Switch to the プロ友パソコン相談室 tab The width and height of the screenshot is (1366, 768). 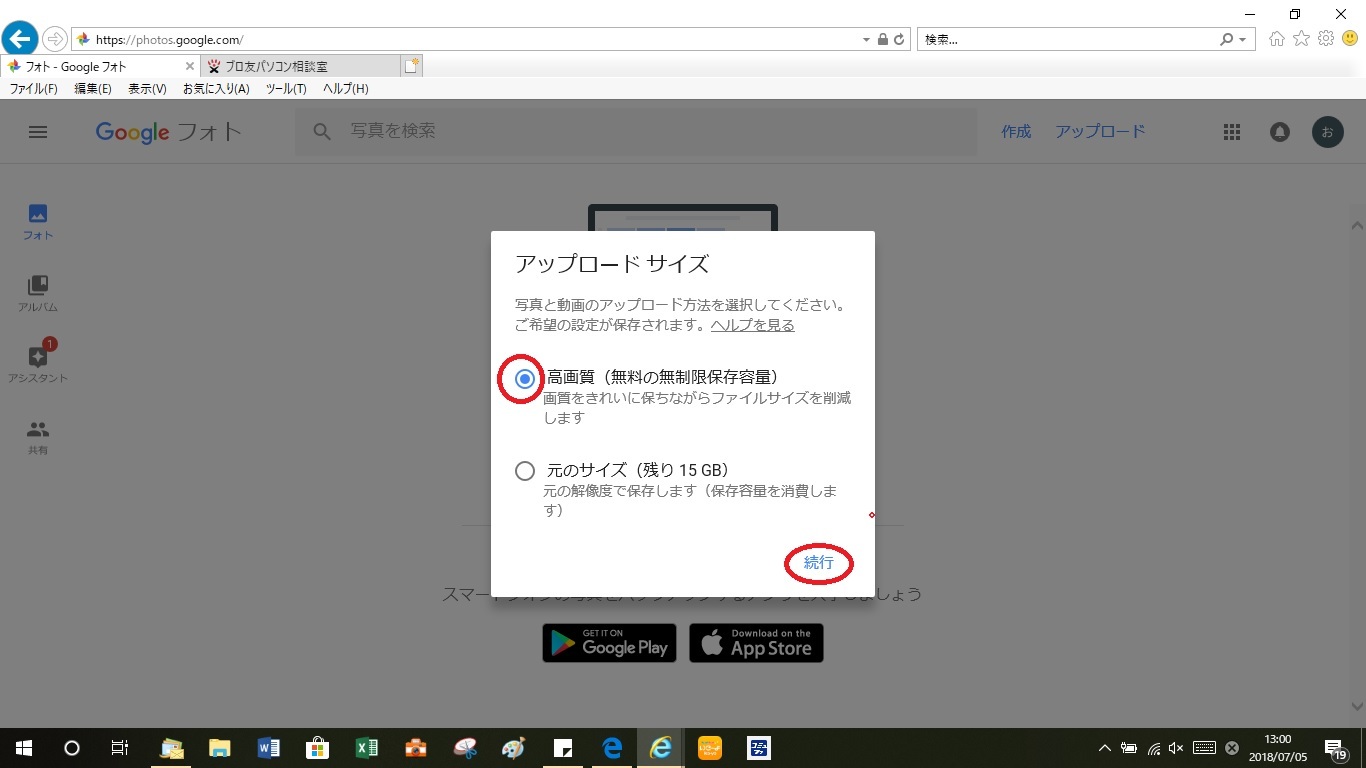pyautogui.click(x=300, y=66)
